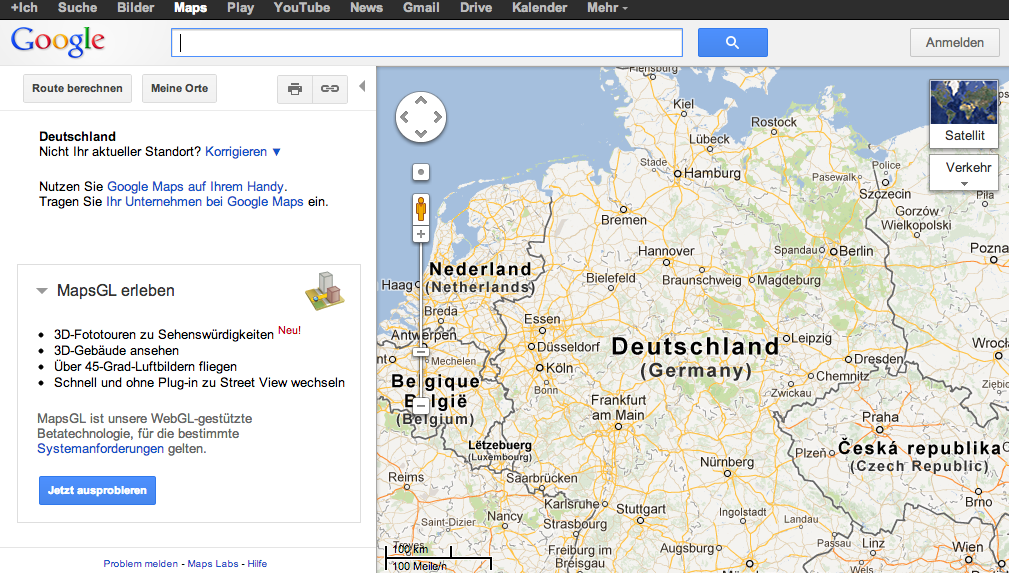Open the Mehr menu in top bar
Viewport: 1009px width, 573px height.
(607, 8)
